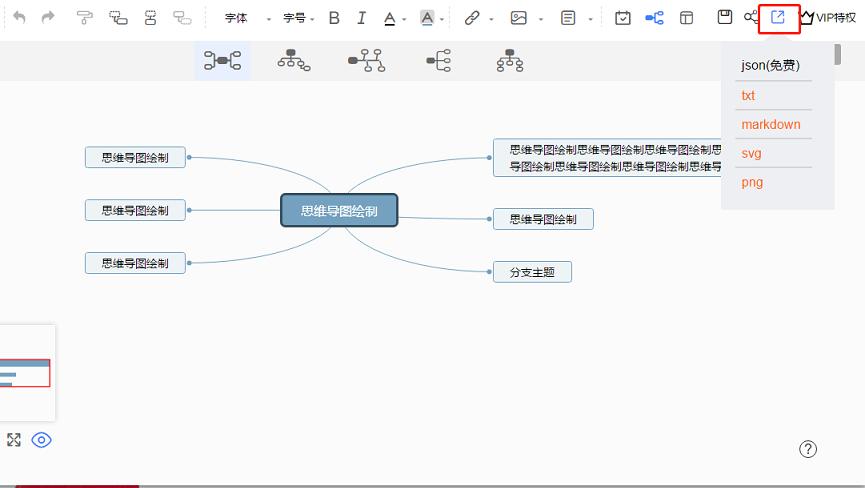Open the 字号 font size dropdown
This screenshot has width=865, height=488.
pyautogui.click(x=298, y=18)
